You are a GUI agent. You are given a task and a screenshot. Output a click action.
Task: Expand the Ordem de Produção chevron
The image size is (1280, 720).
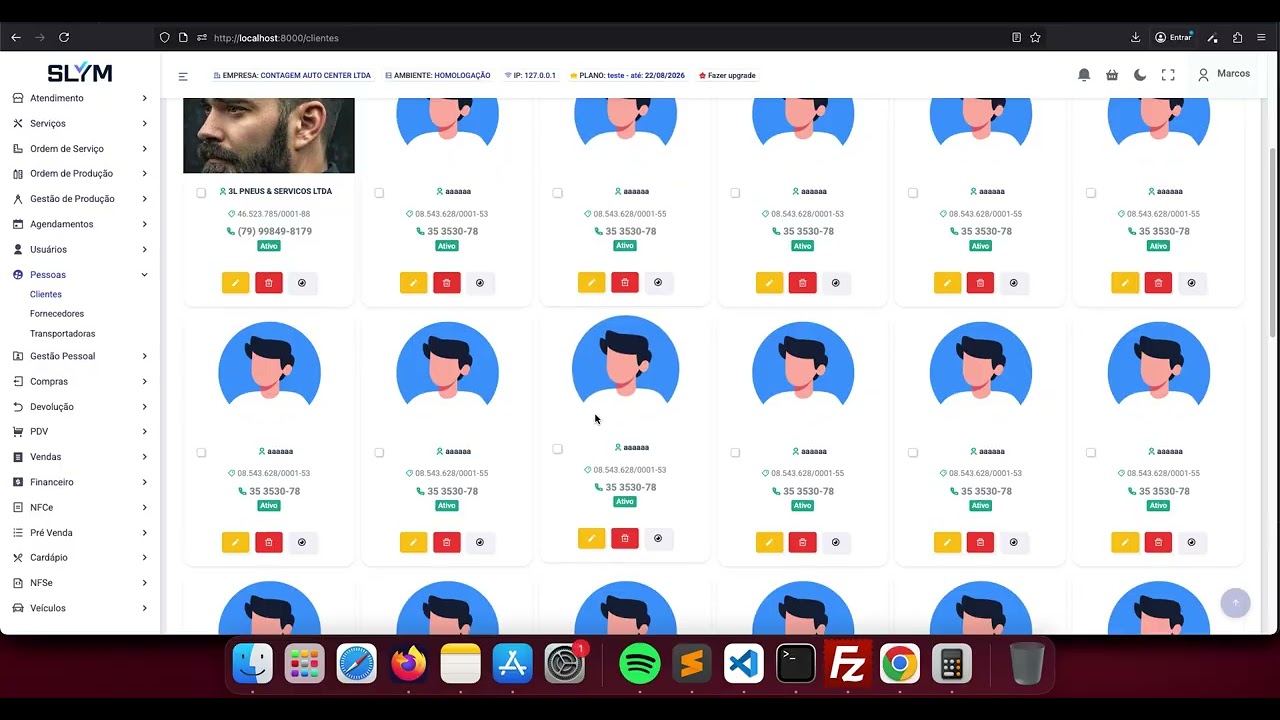[144, 174]
